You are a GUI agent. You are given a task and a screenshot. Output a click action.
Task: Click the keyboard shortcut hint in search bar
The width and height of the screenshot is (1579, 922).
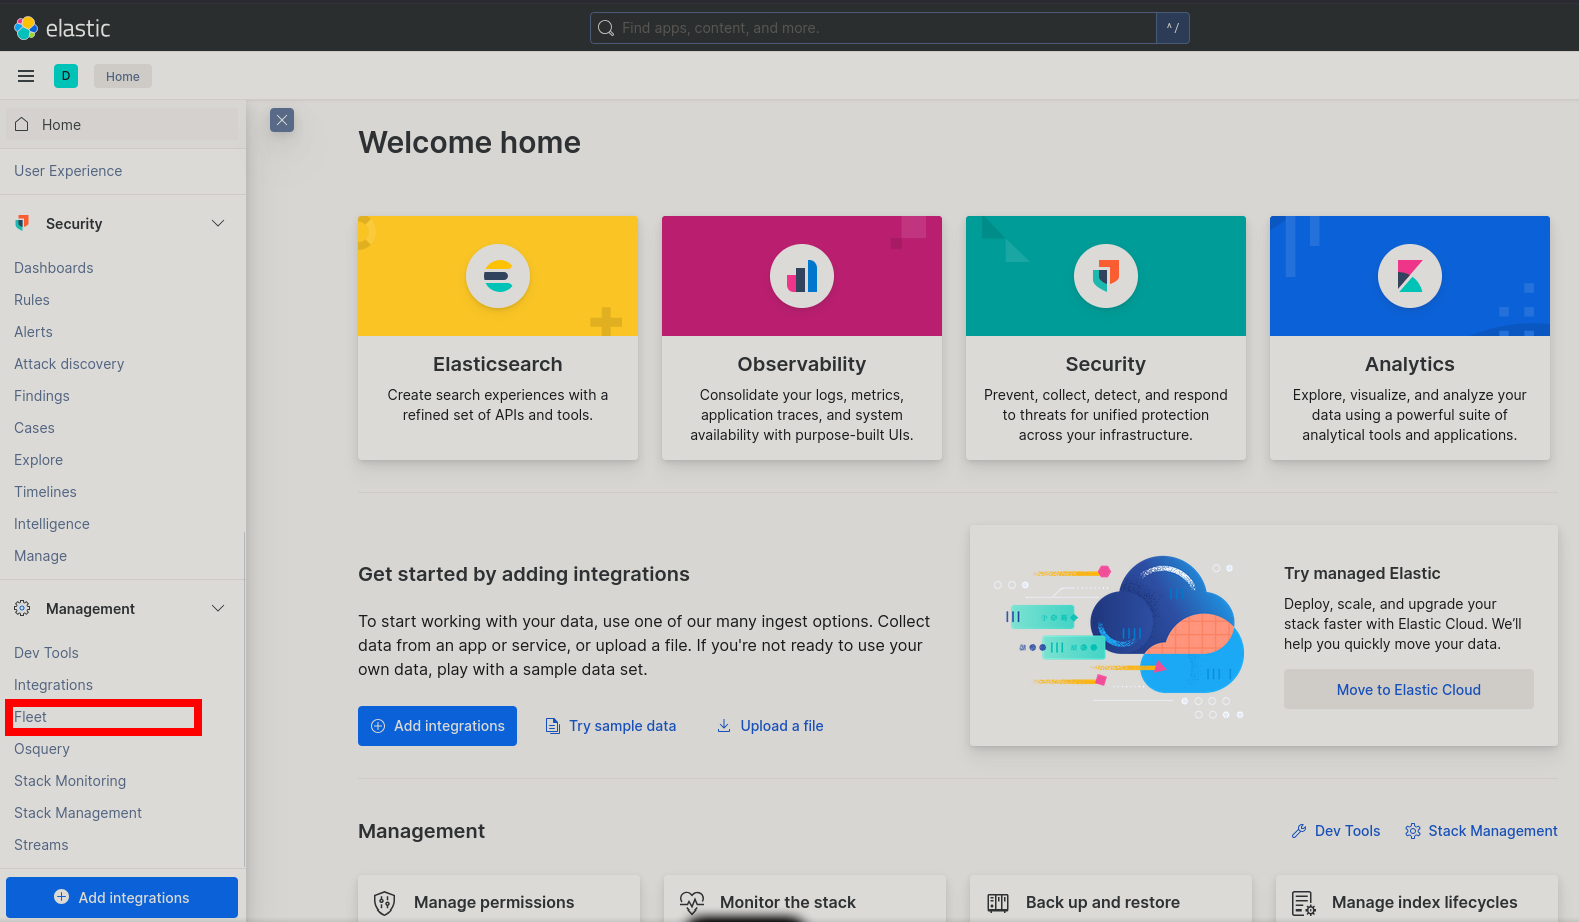pyautogui.click(x=1173, y=28)
